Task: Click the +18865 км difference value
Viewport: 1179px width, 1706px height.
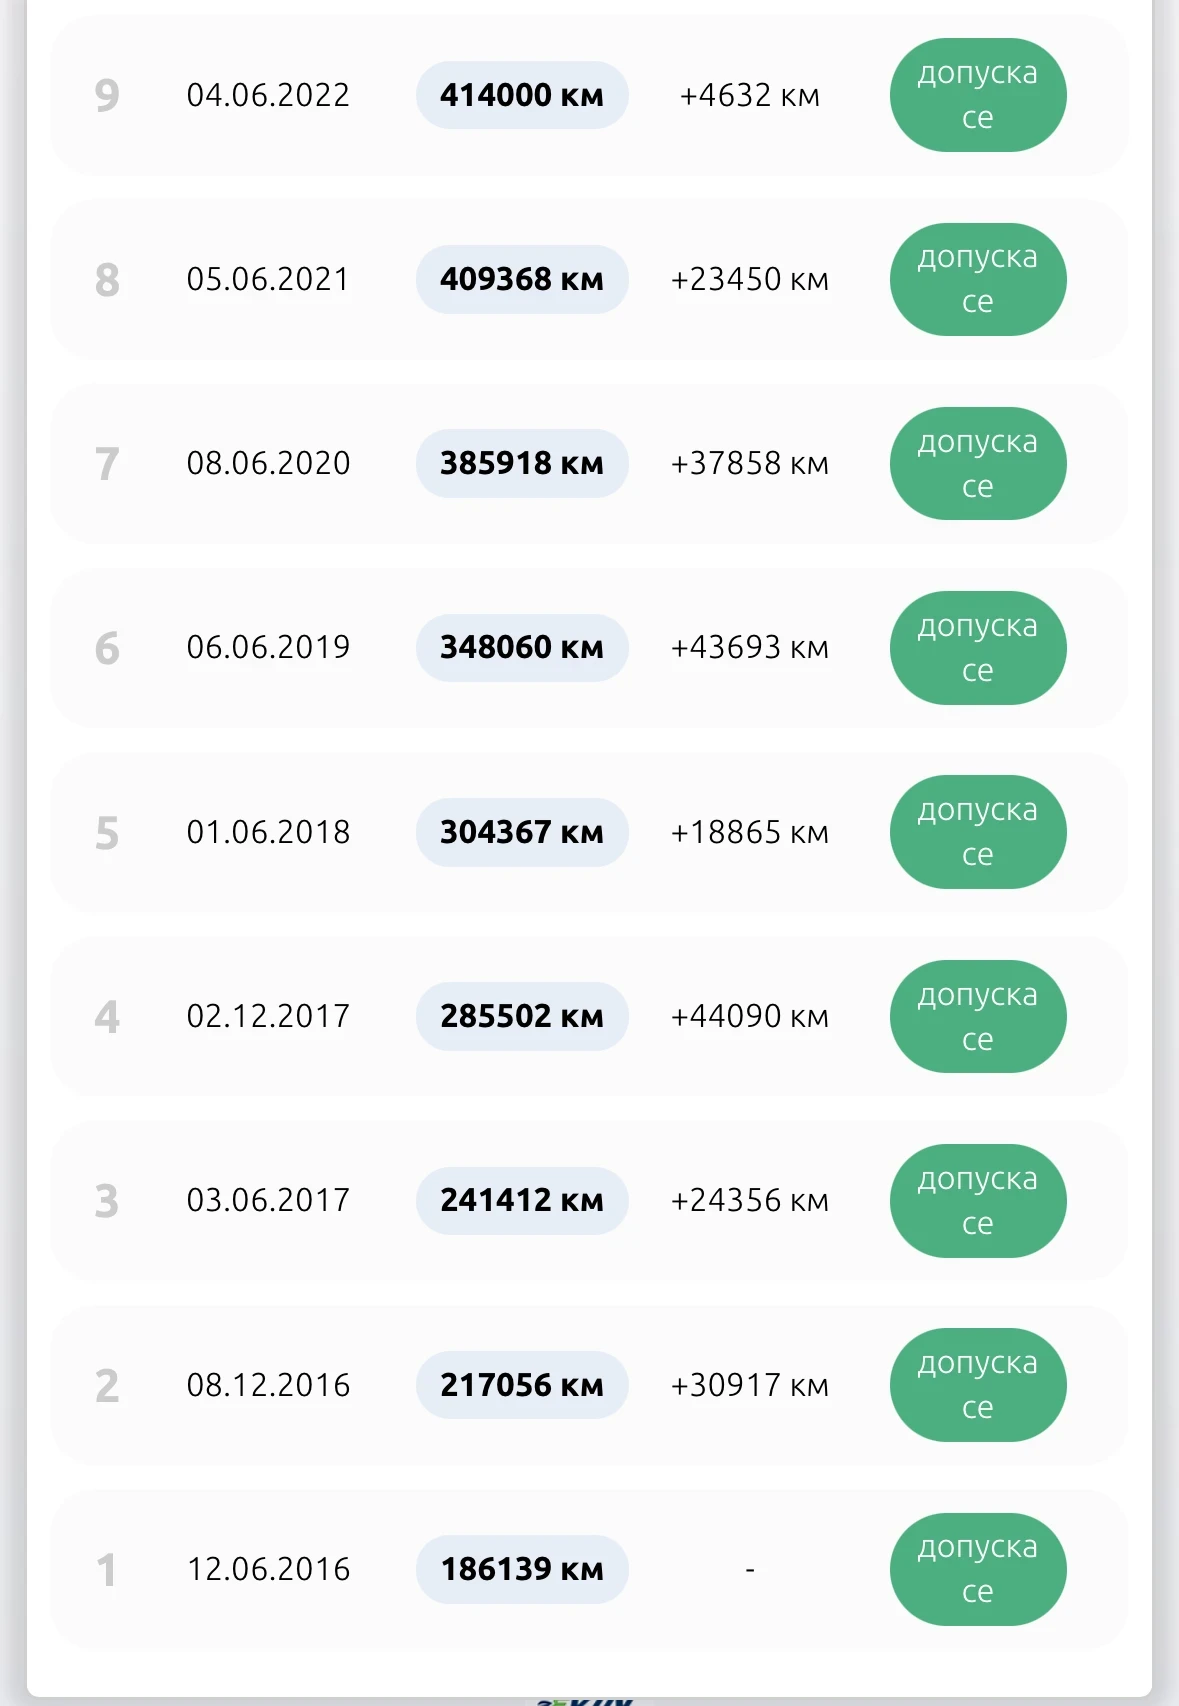Action: (750, 832)
